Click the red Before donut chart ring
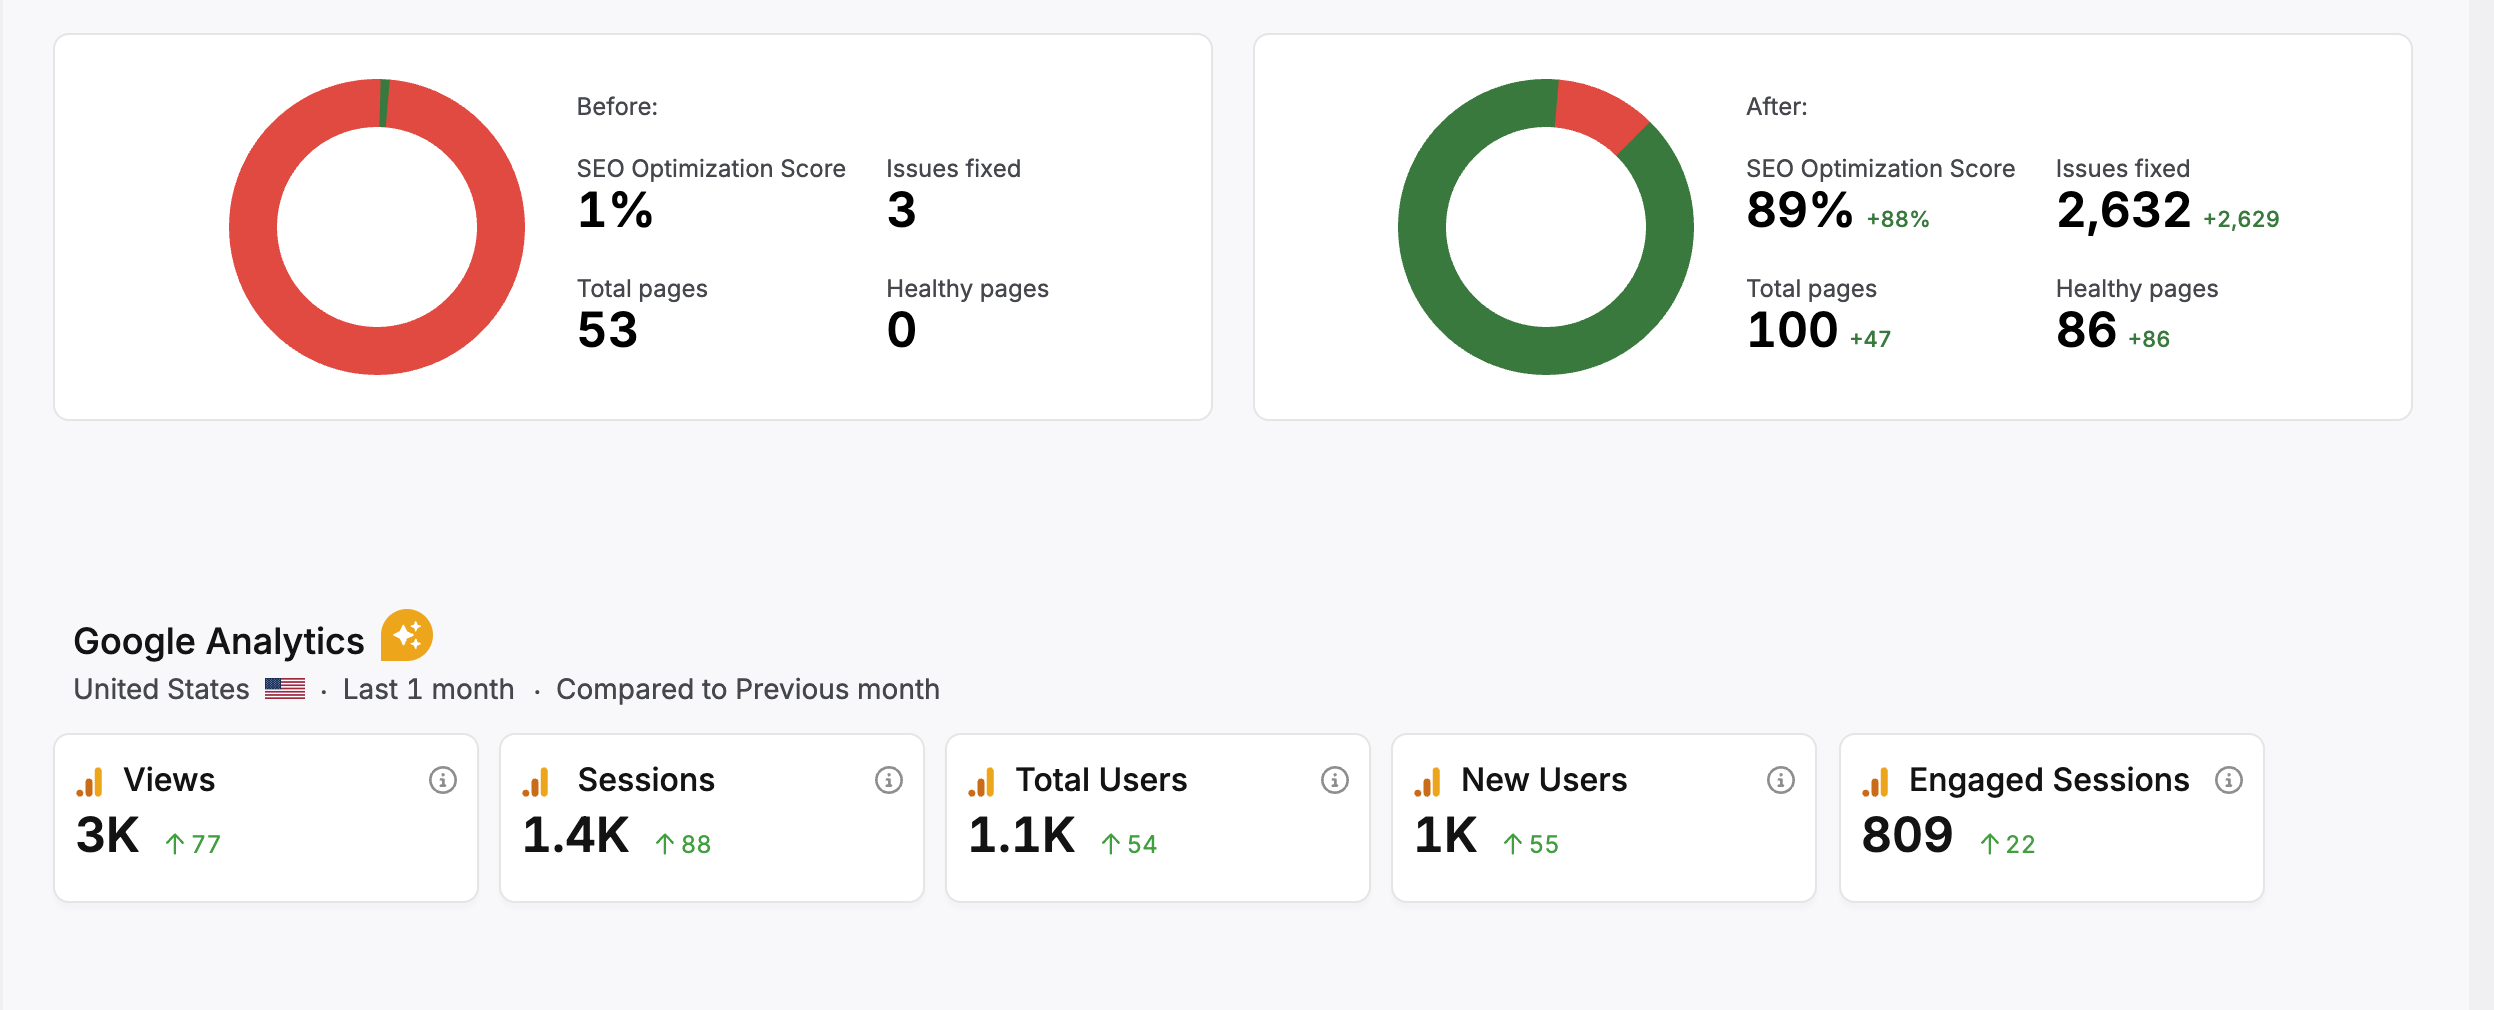 pyautogui.click(x=253, y=227)
